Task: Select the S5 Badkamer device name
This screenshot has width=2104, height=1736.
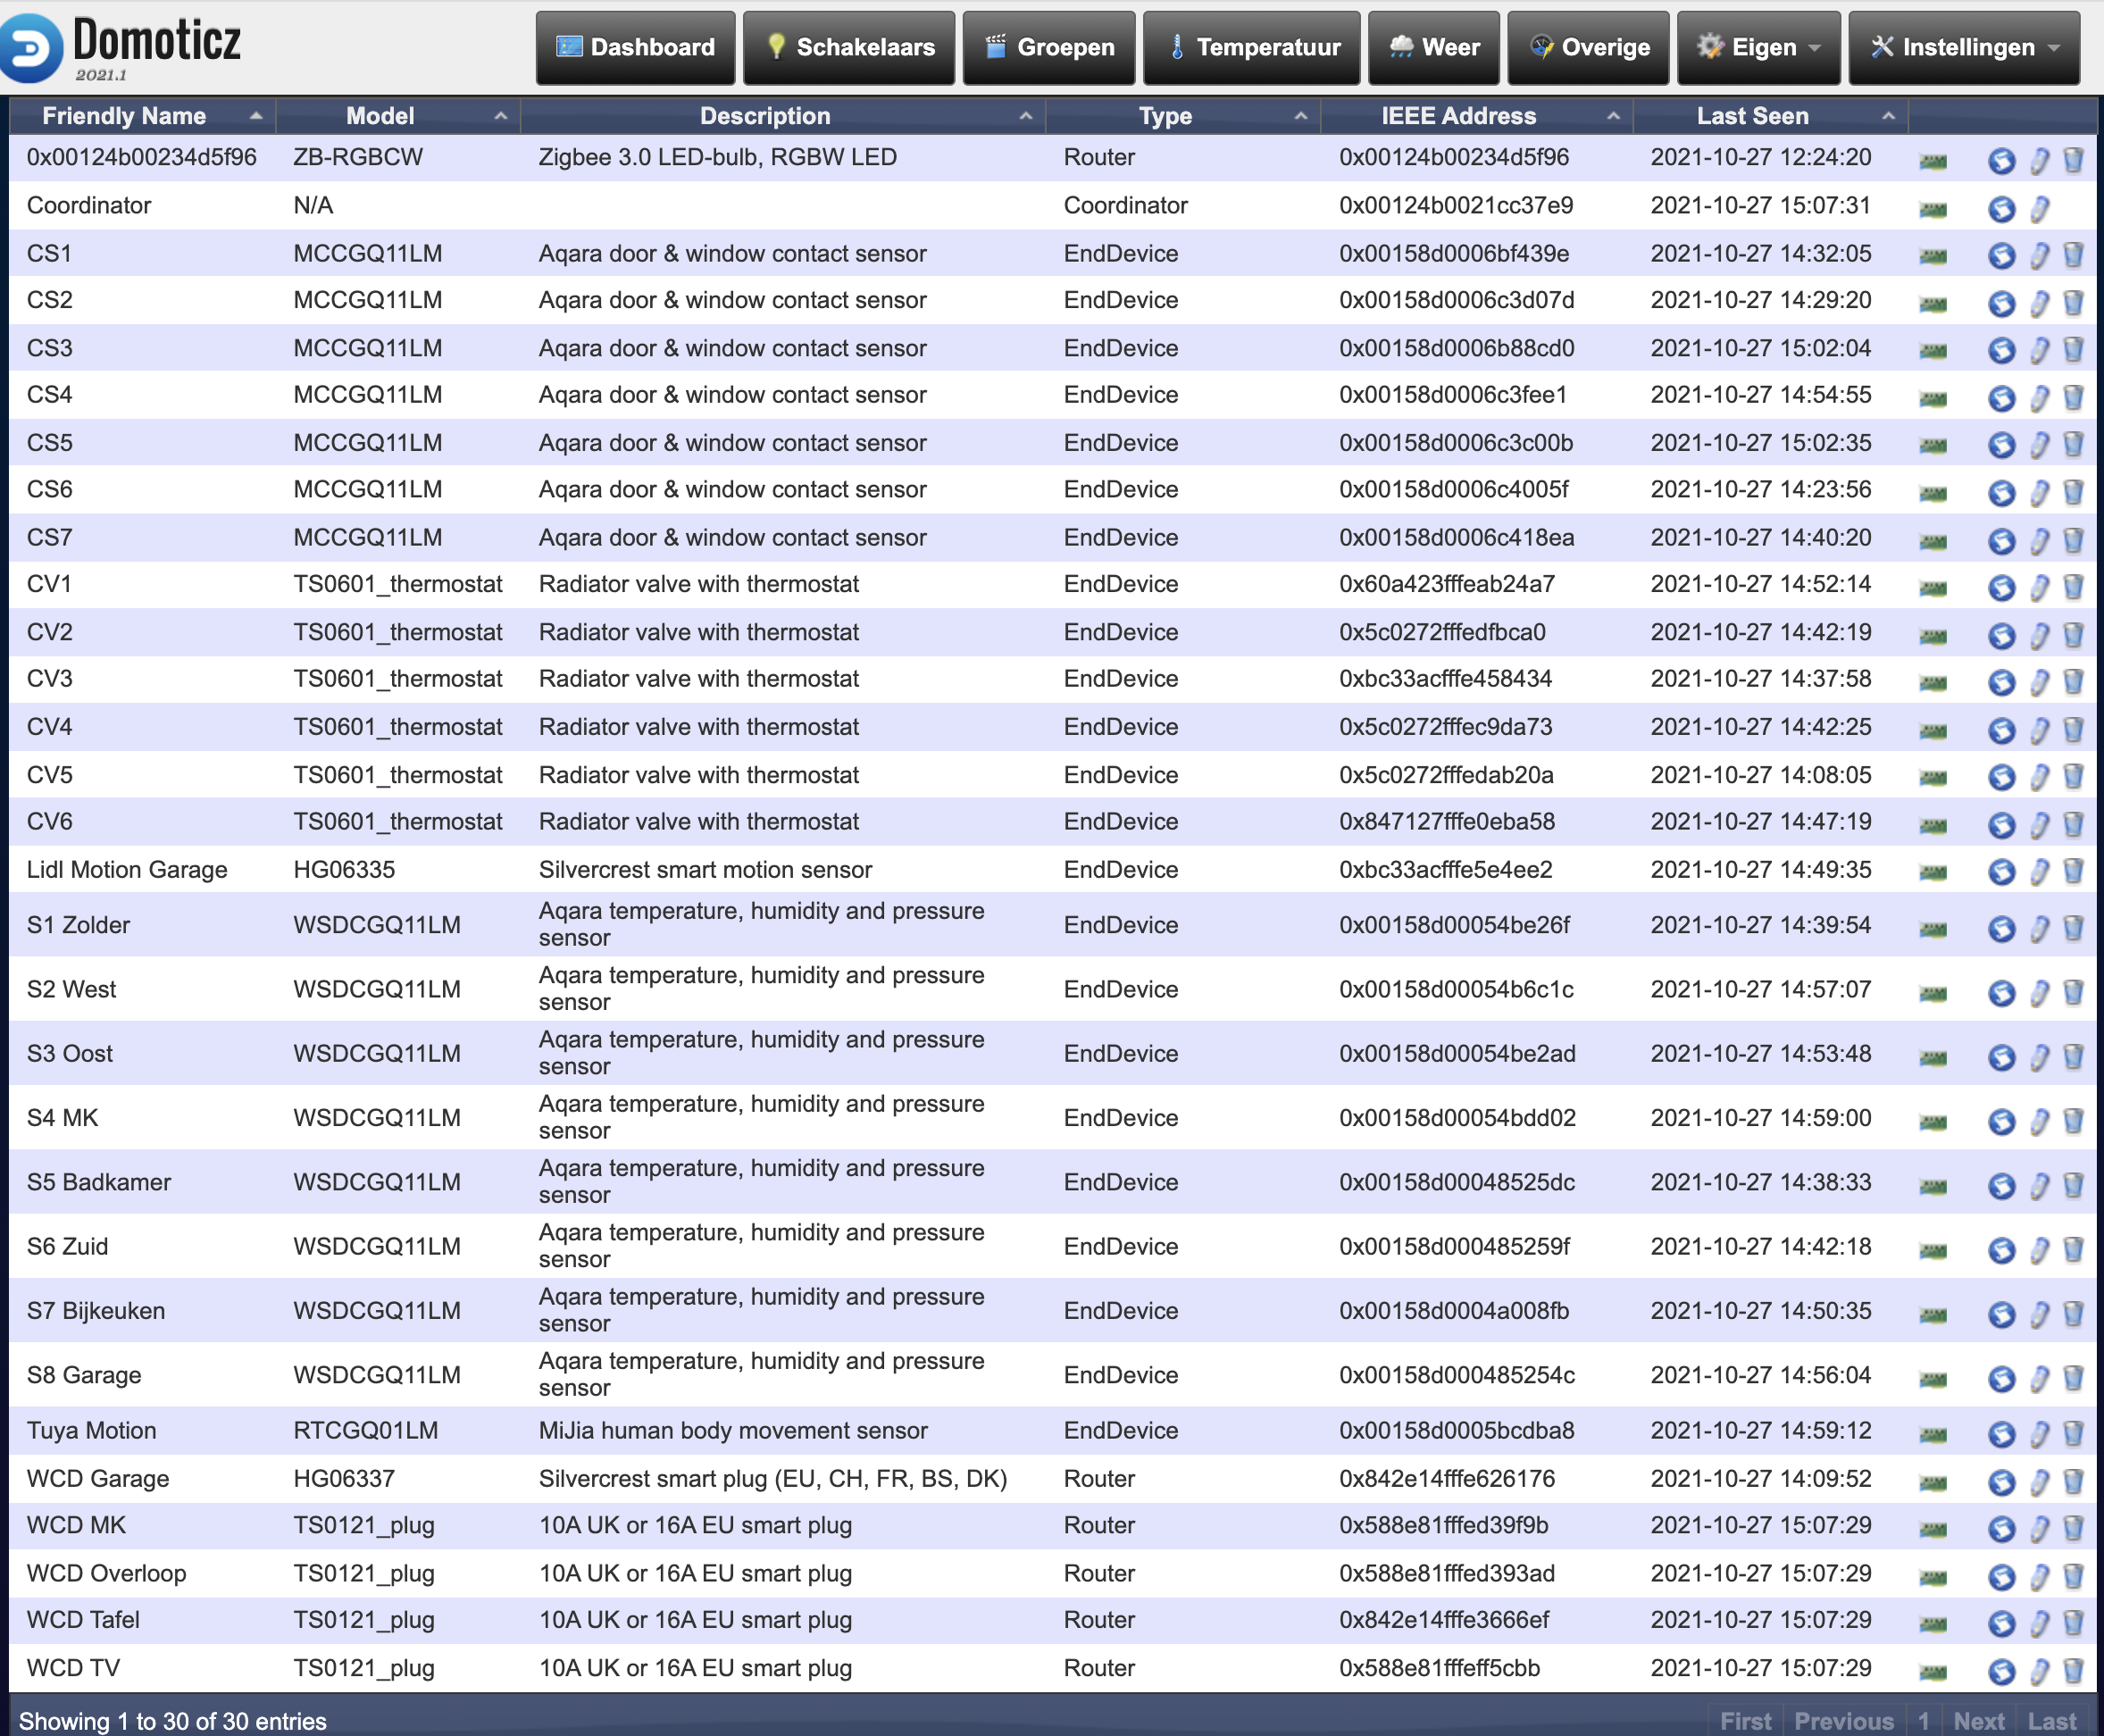Action: (98, 1182)
